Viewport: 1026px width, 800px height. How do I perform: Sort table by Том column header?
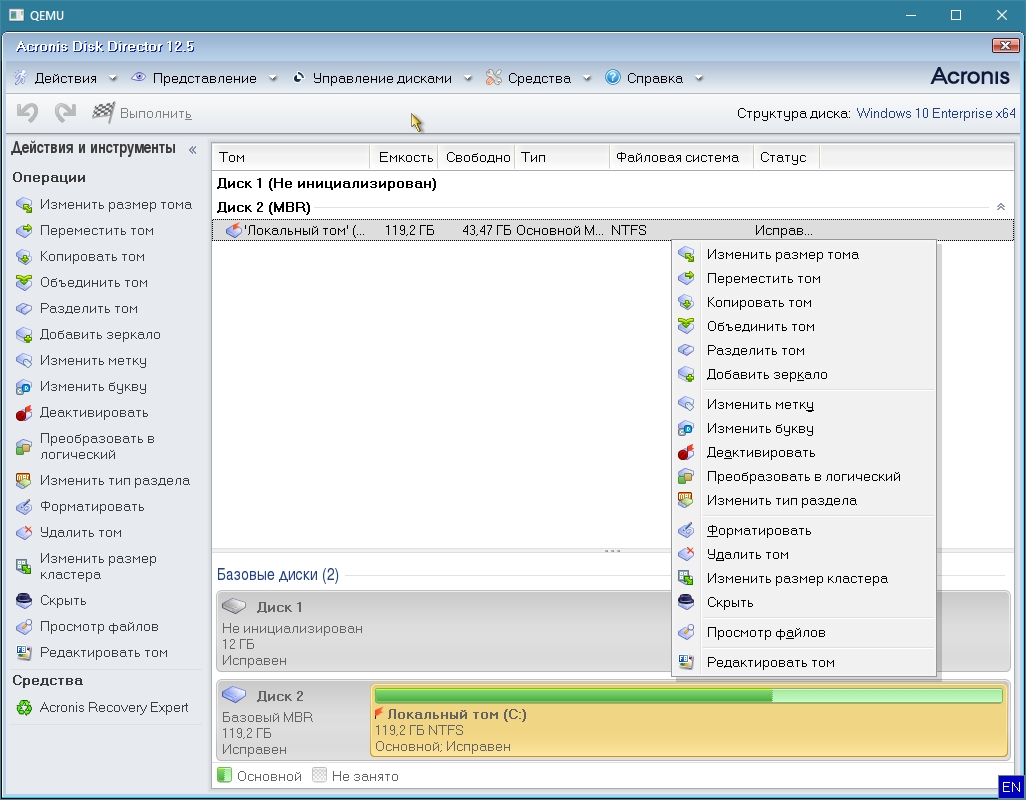click(291, 157)
